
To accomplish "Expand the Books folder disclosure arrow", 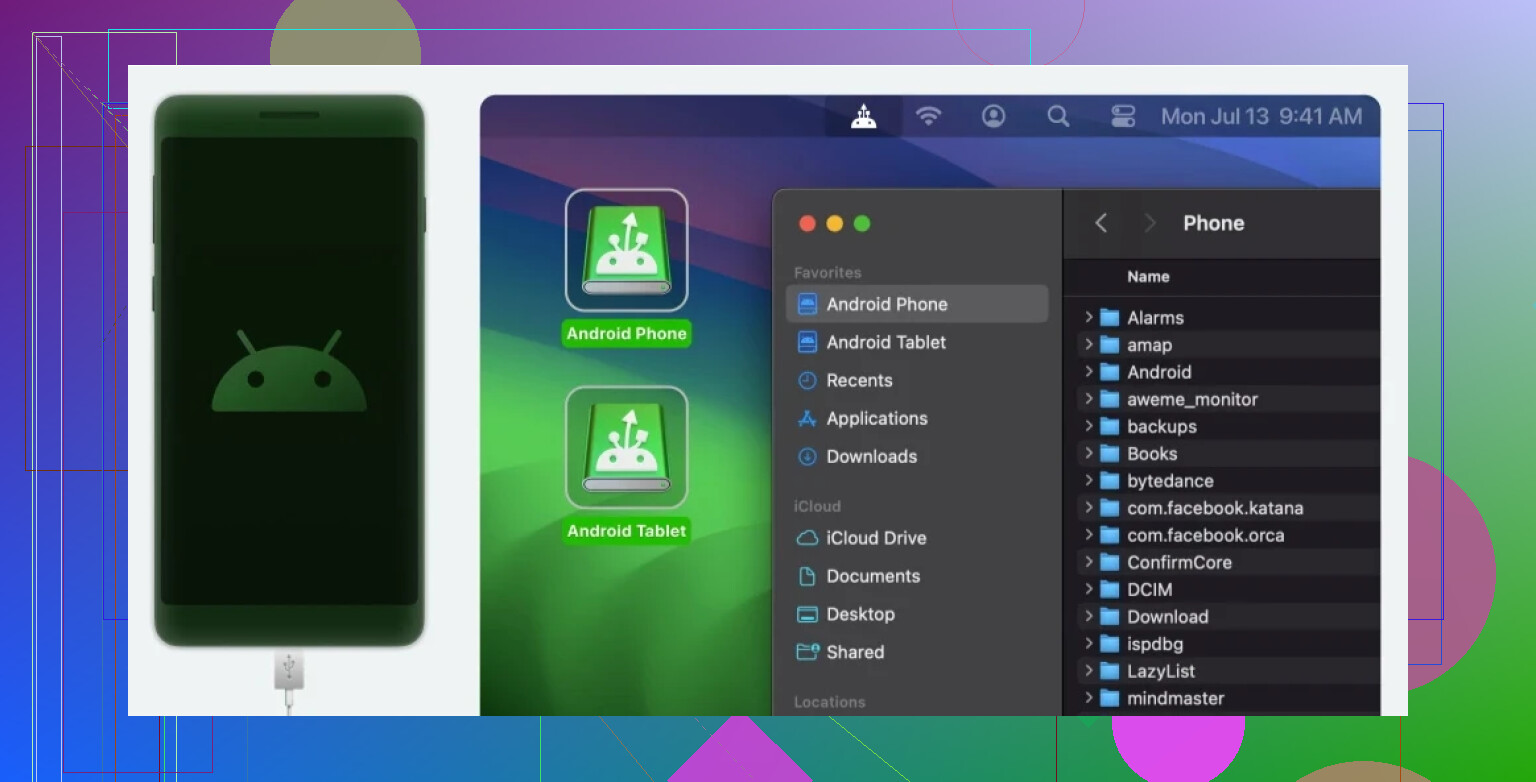I will [x=1088, y=453].
